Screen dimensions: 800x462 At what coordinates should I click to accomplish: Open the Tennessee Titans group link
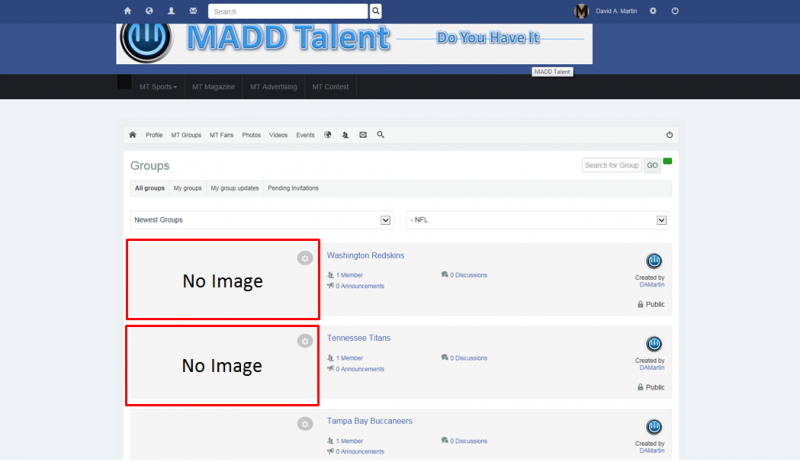pyautogui.click(x=359, y=338)
